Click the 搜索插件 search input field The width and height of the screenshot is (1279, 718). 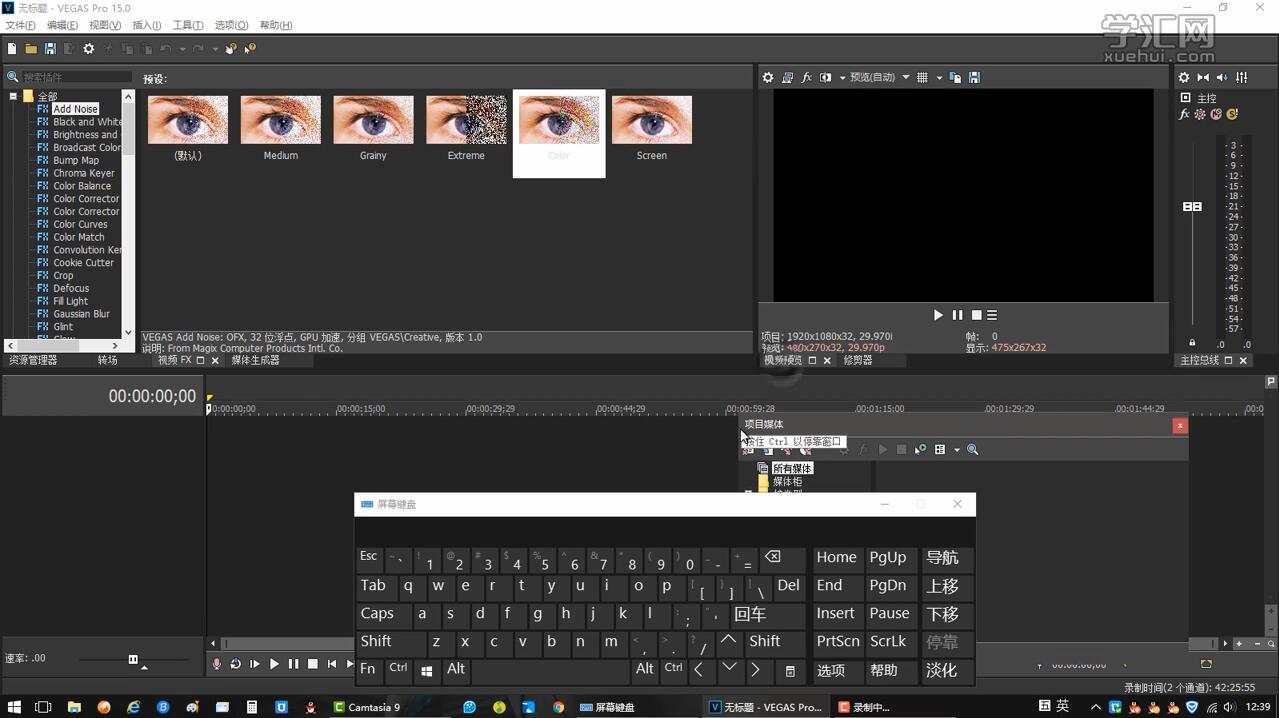[76, 77]
